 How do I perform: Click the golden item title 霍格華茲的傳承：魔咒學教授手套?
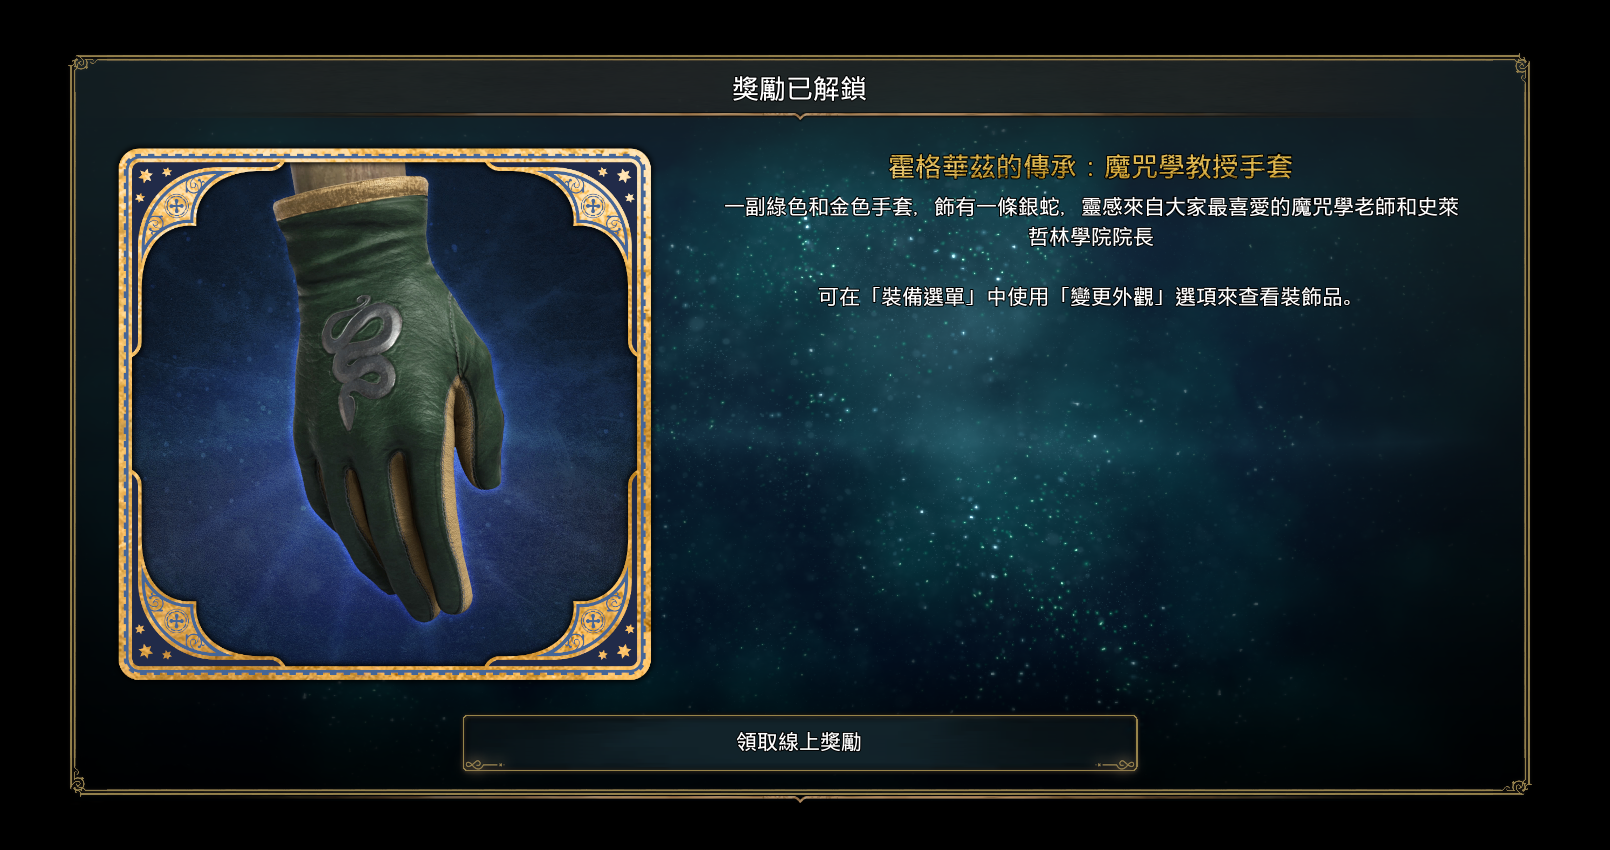coord(1091,167)
